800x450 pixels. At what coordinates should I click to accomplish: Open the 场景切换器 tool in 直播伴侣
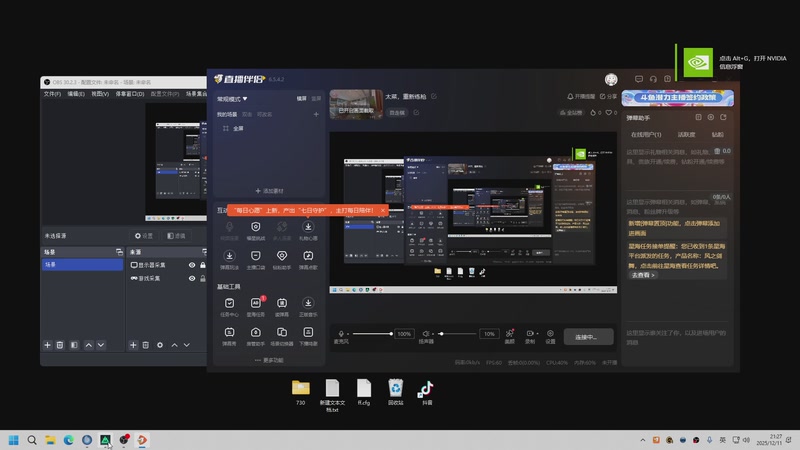coord(282,336)
